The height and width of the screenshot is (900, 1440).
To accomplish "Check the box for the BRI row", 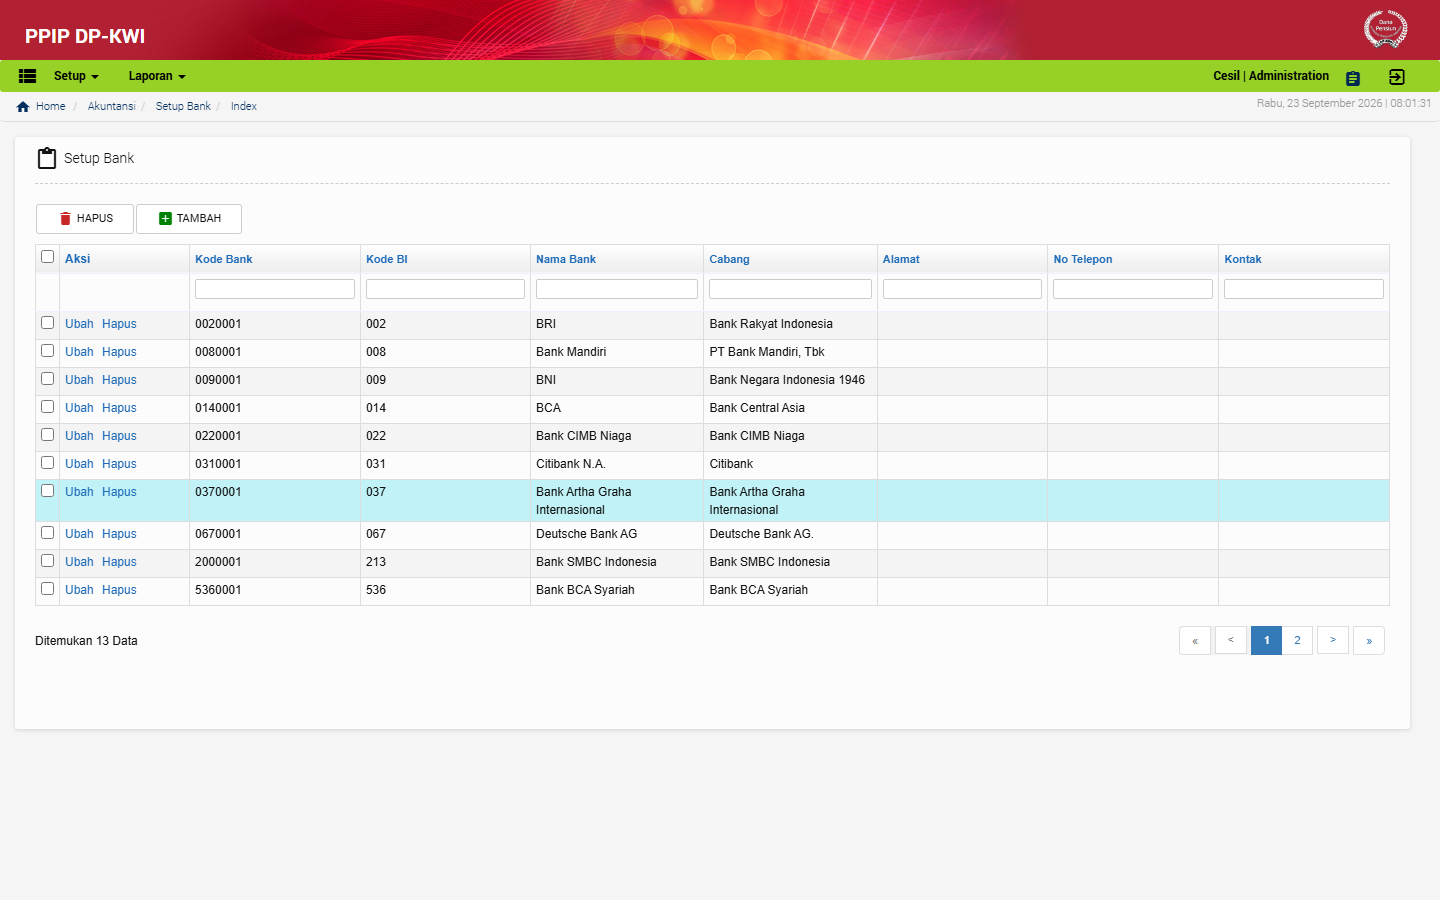I will tap(47, 322).
